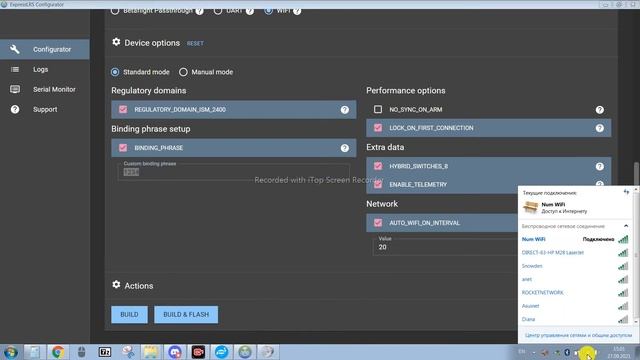Viewport: 640px width, 360px height.
Task: Uncheck HYBRID_SWITCHES_8 checkbox
Action: coord(378,166)
